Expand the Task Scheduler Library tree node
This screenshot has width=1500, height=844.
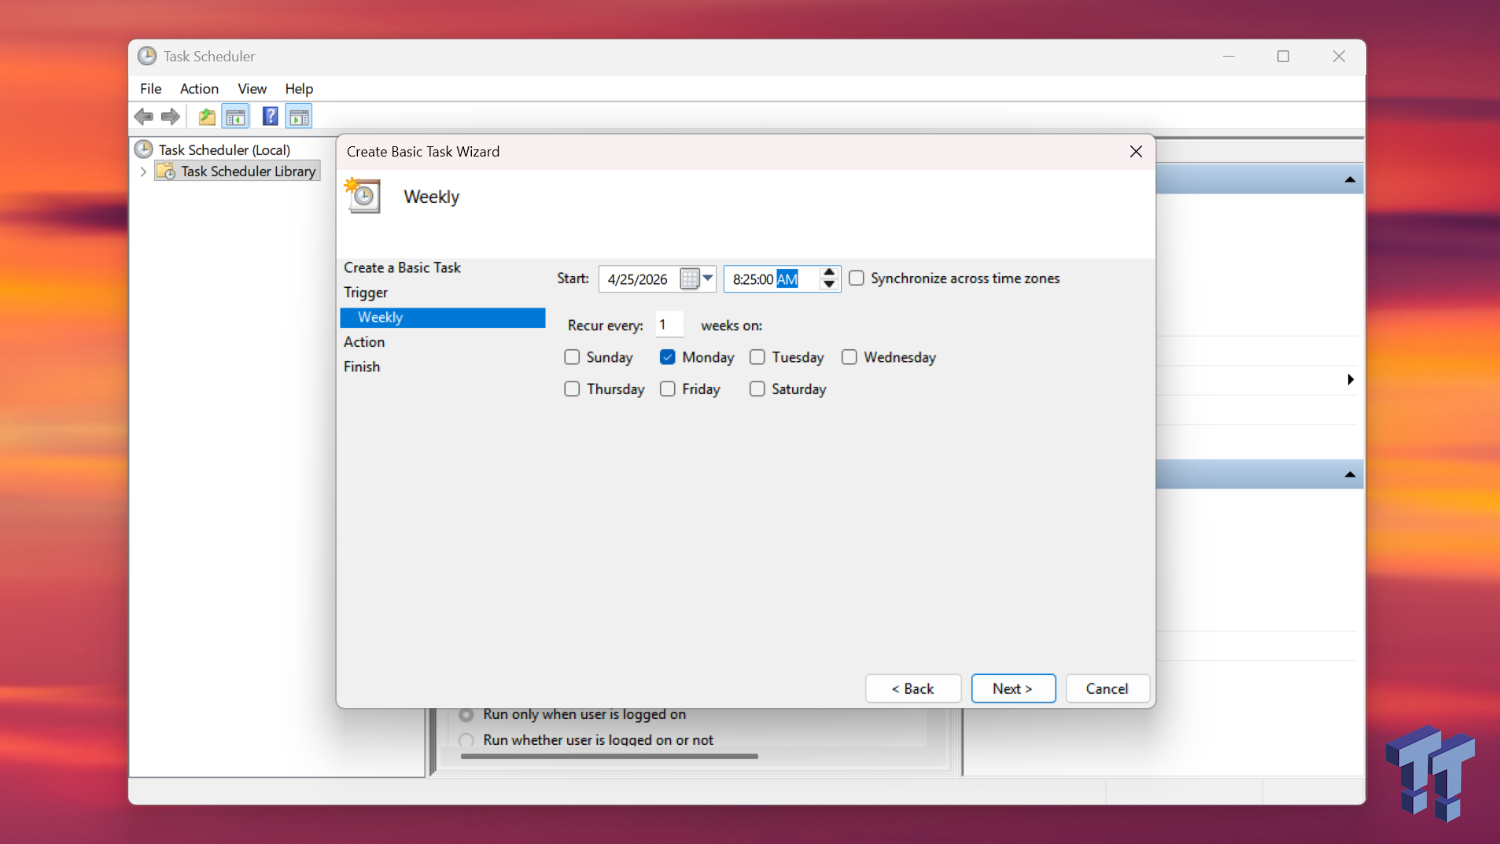click(x=144, y=172)
